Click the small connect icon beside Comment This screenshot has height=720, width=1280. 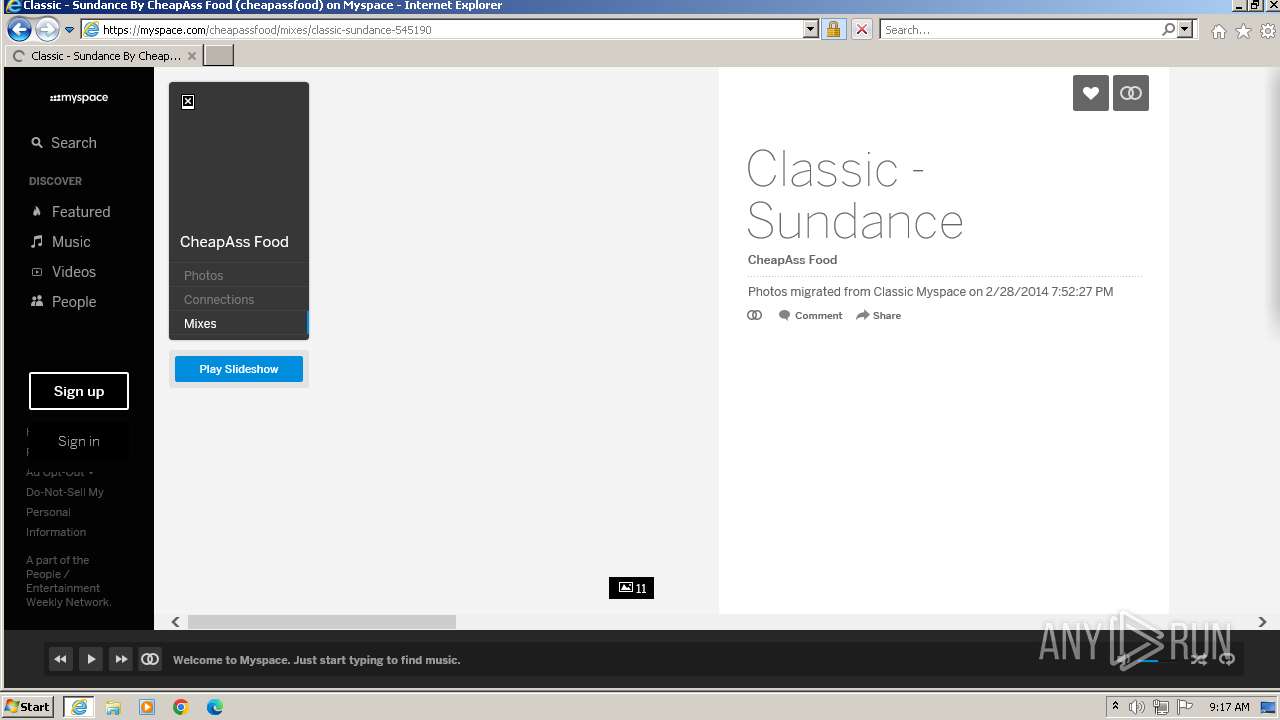click(x=755, y=315)
